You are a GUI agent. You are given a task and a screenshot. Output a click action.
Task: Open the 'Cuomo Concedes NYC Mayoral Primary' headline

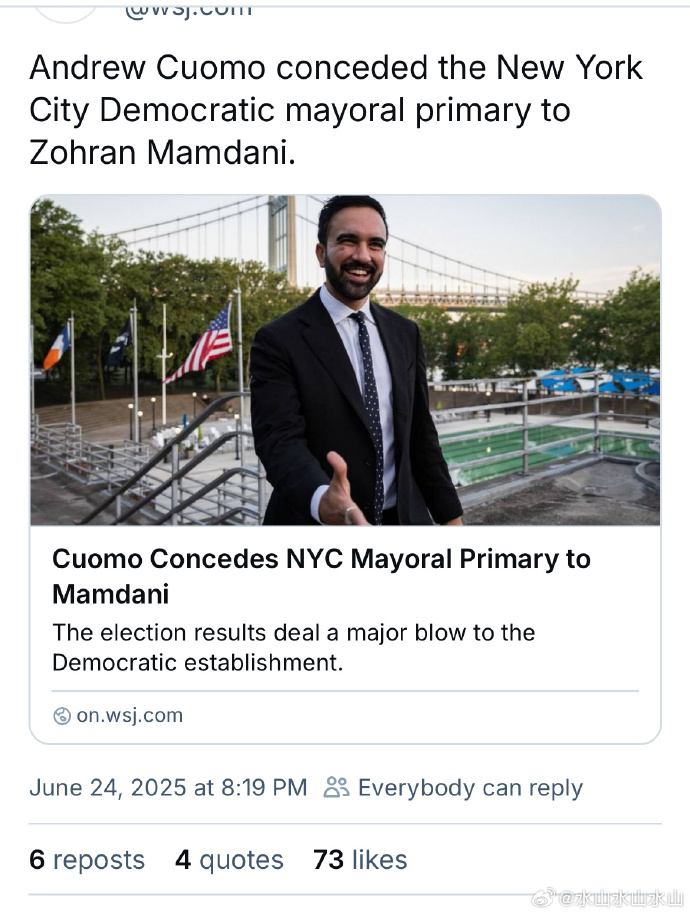[321, 576]
